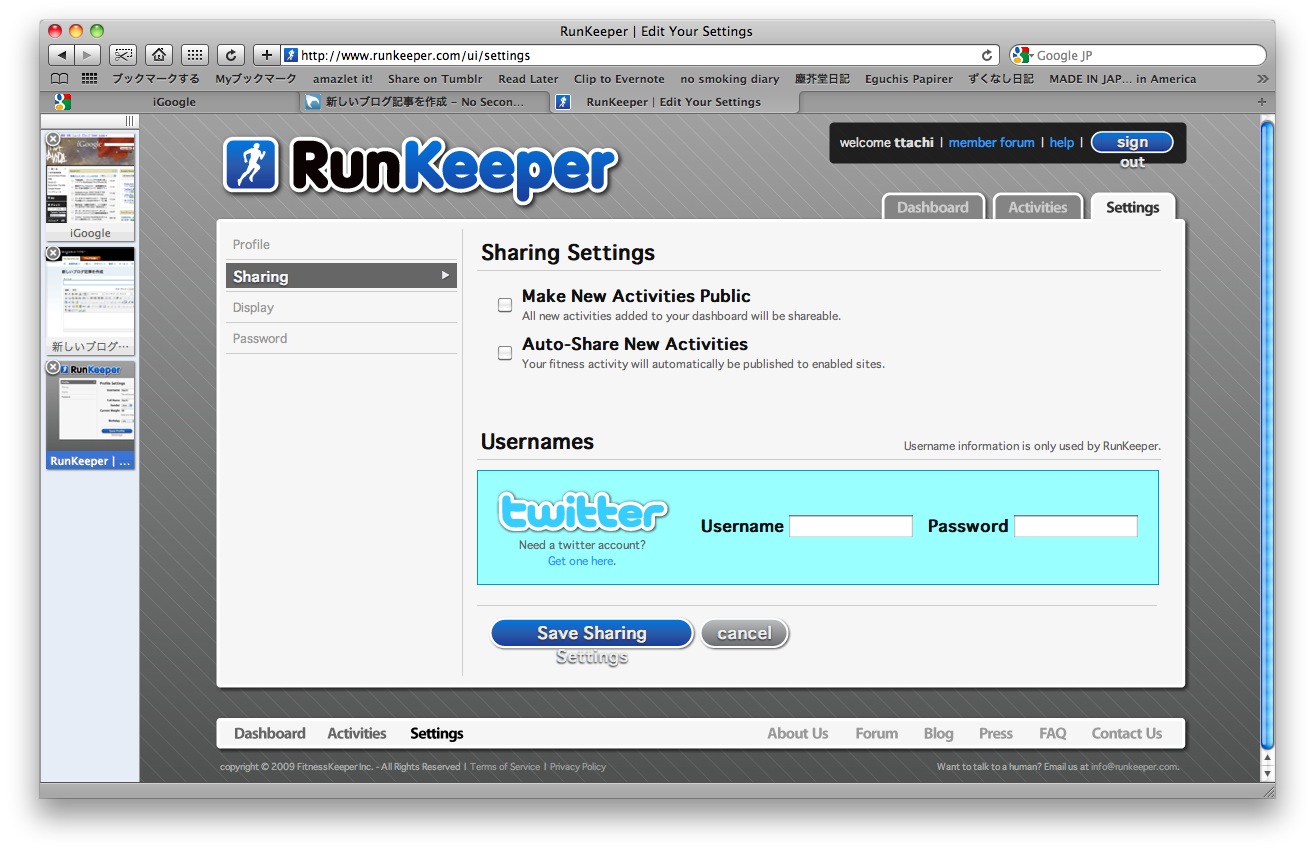
Task: Focus the Twitter Username field
Action: 851,526
